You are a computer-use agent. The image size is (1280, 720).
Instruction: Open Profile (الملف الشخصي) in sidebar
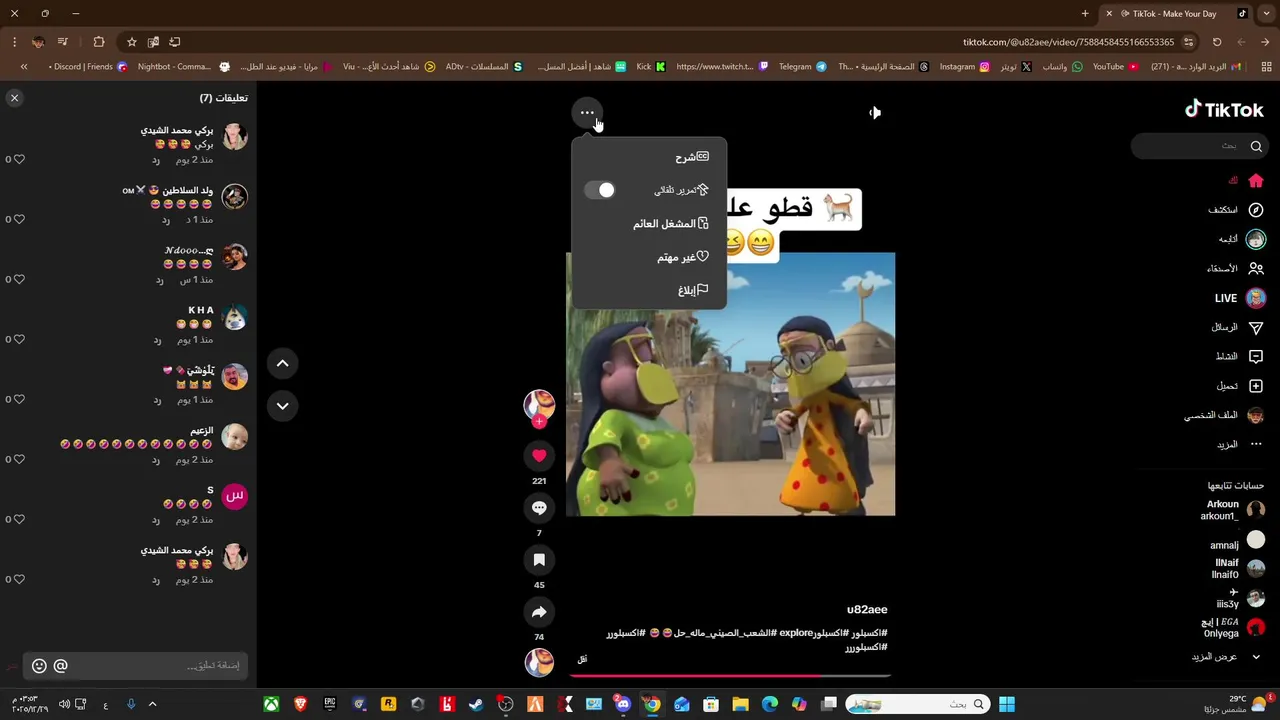[x=1224, y=415]
